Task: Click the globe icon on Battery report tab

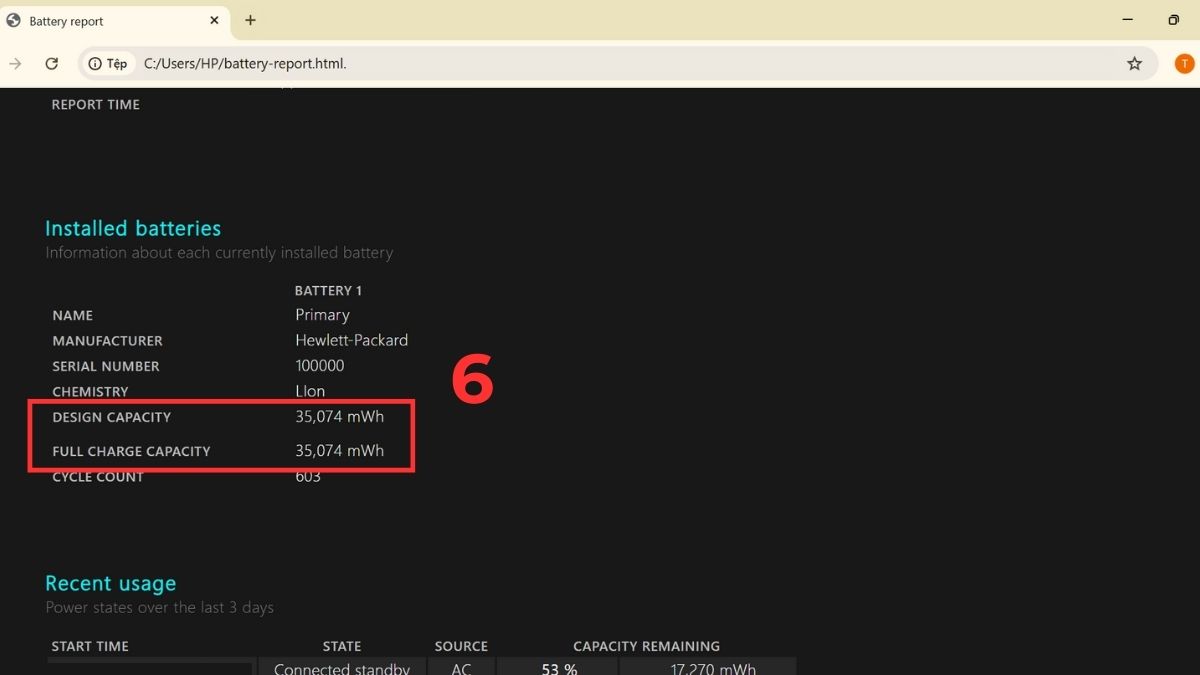Action: [13, 21]
